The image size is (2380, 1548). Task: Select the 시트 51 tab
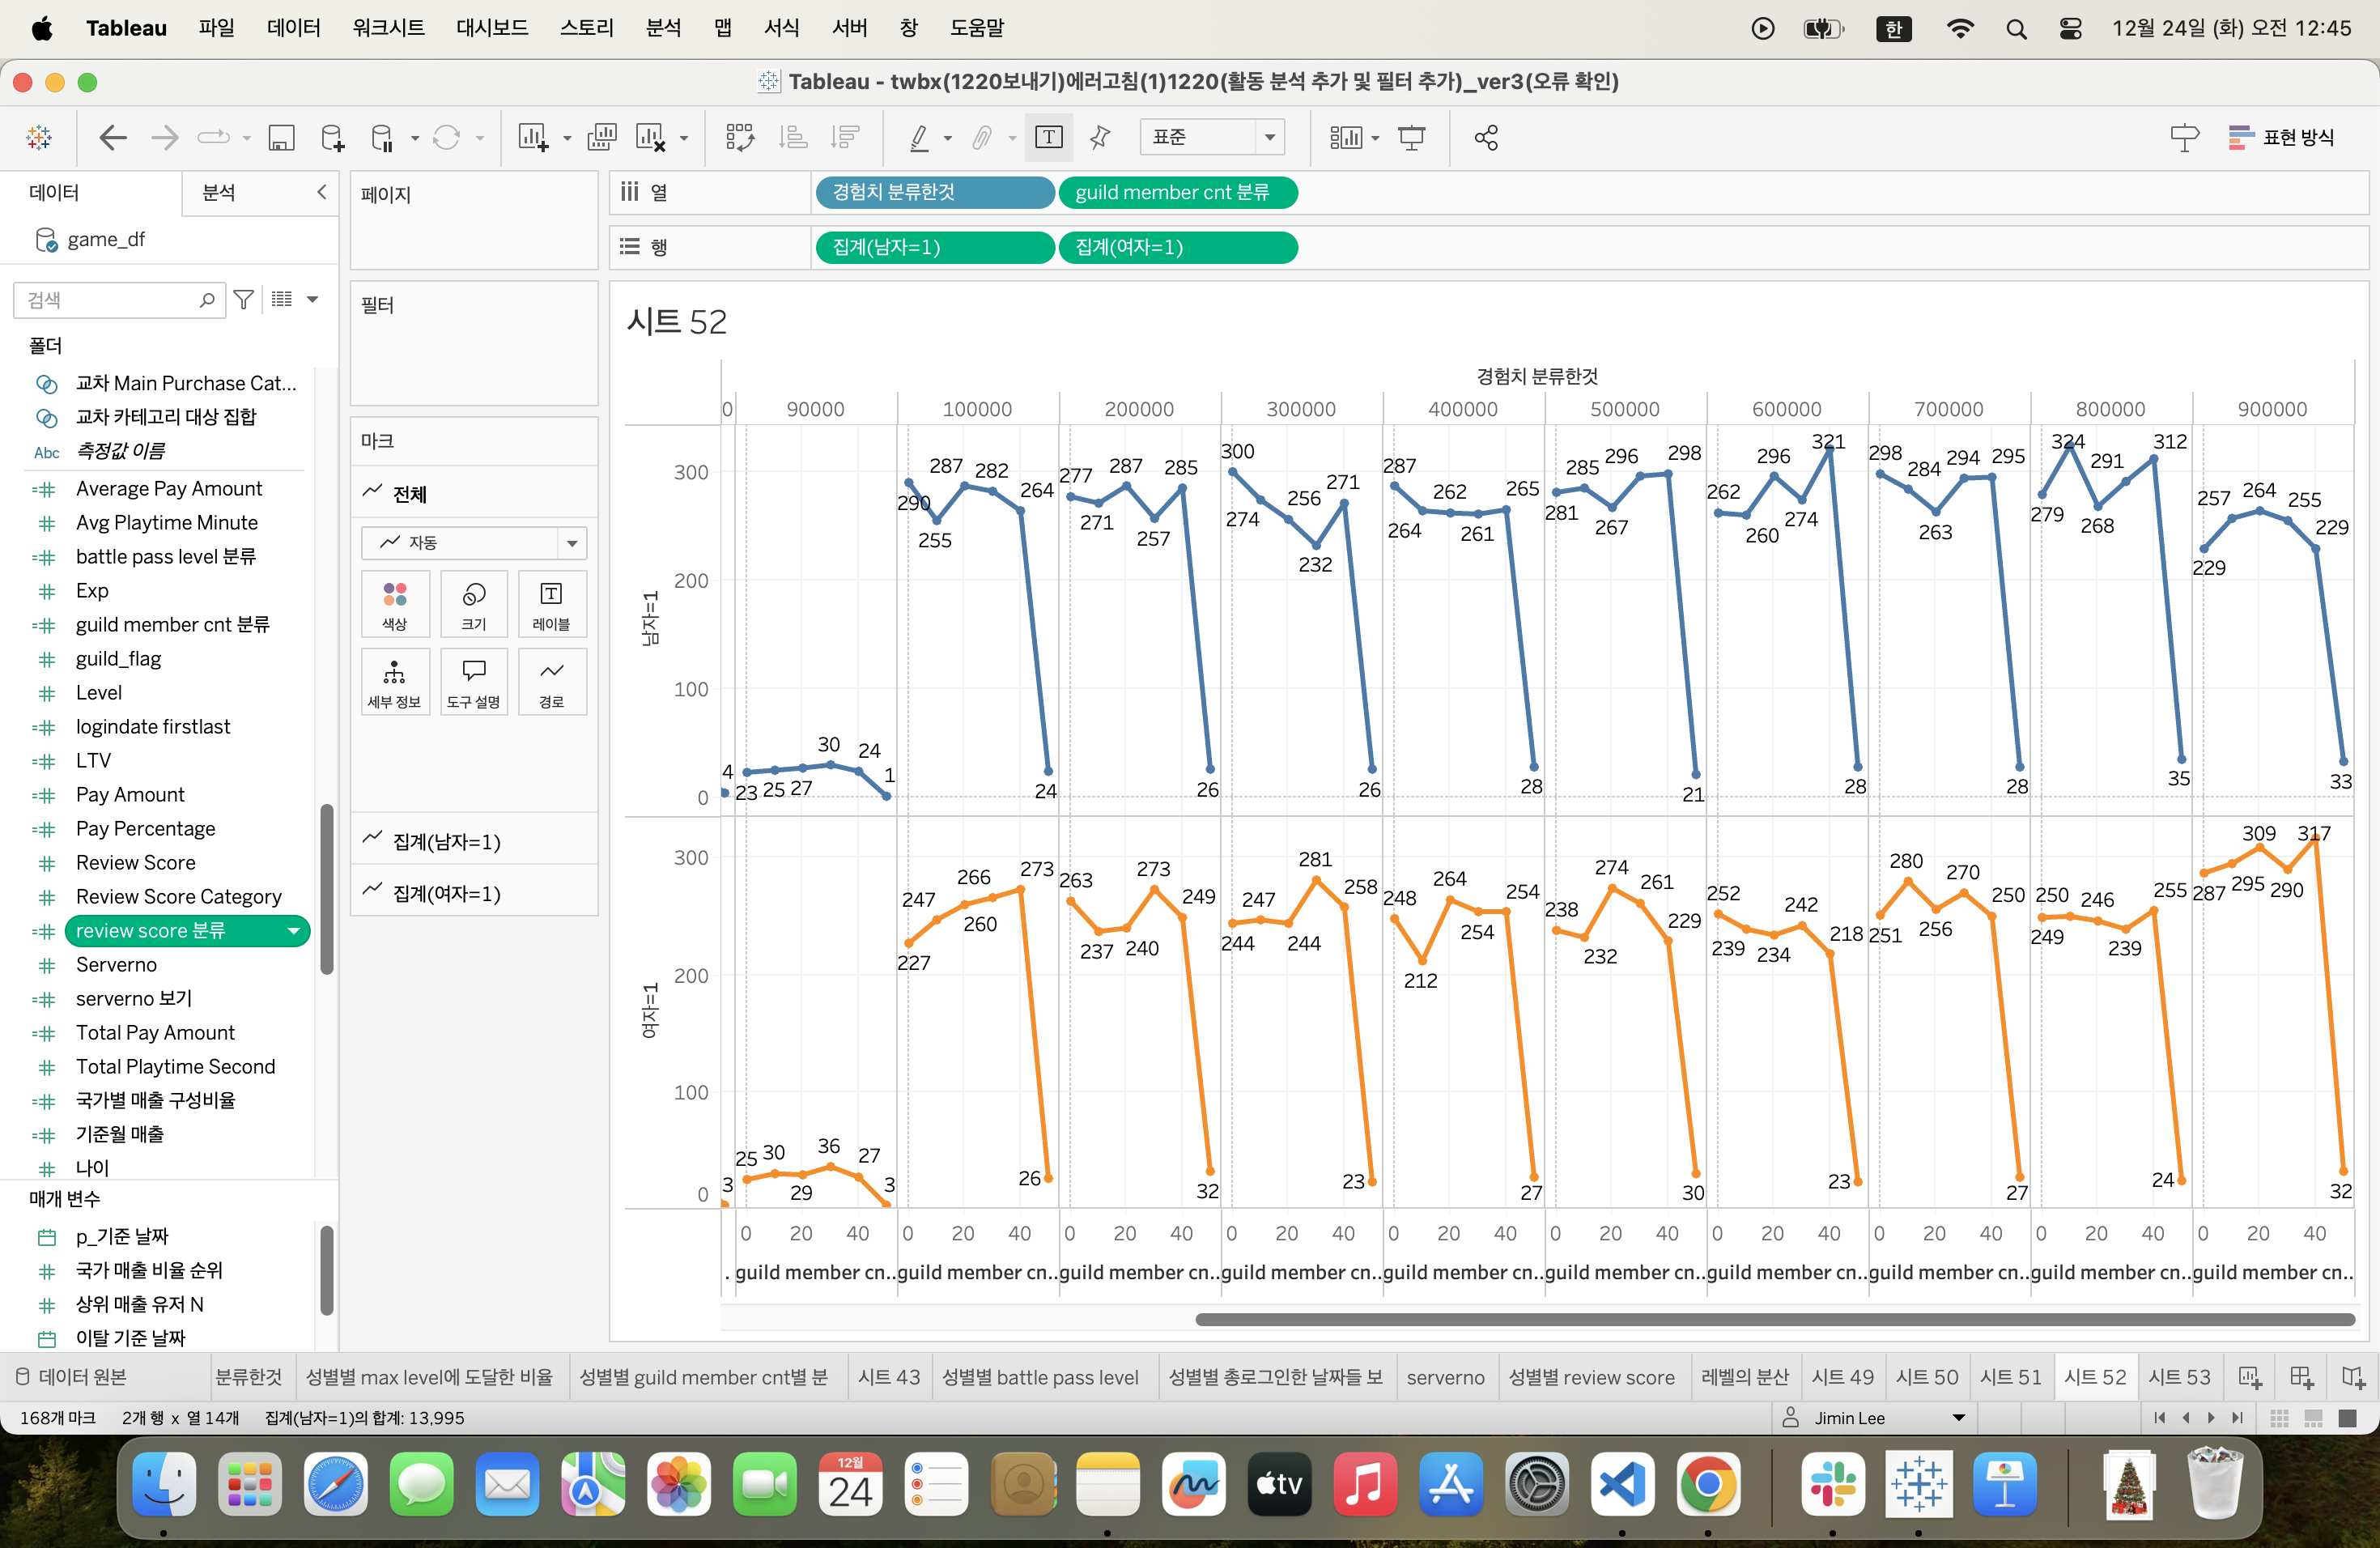coord(2011,1377)
